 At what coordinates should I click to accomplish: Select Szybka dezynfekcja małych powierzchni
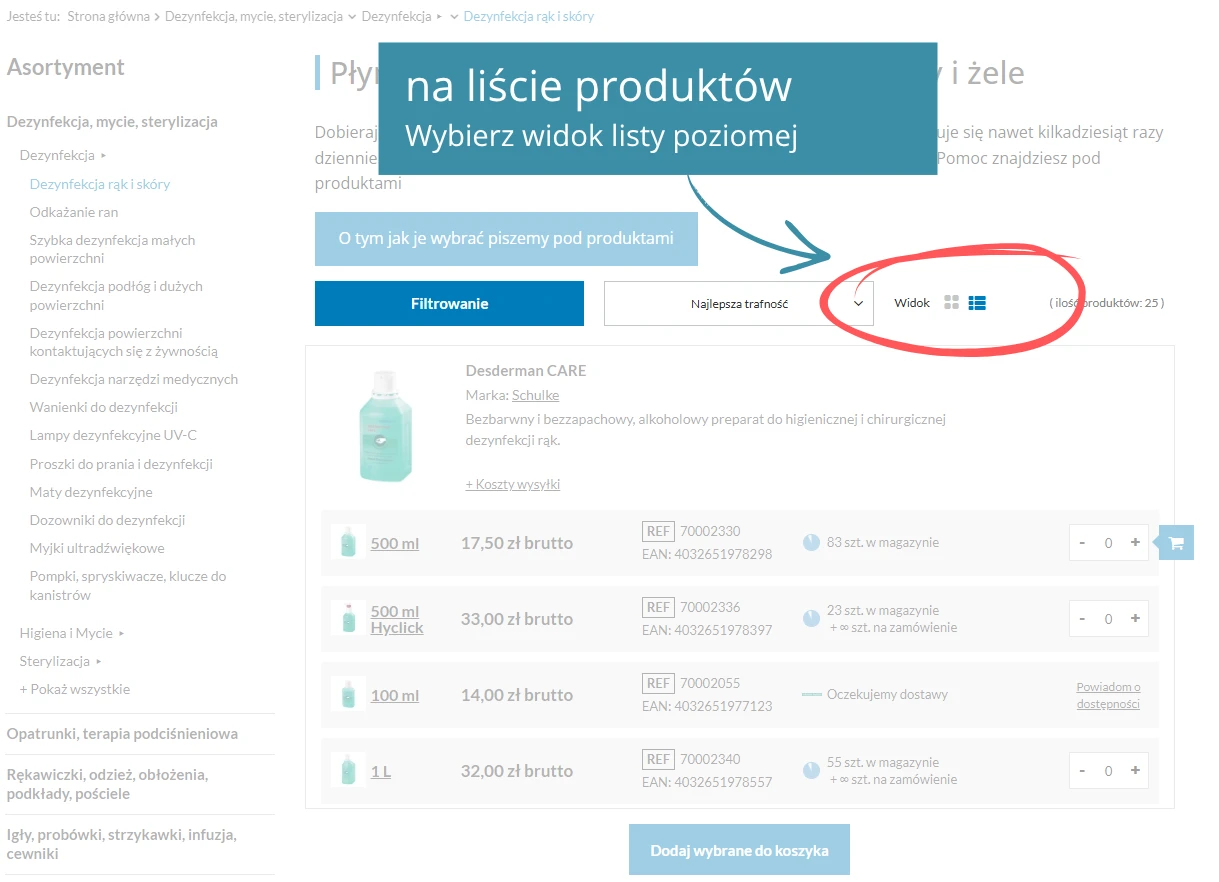(112, 249)
